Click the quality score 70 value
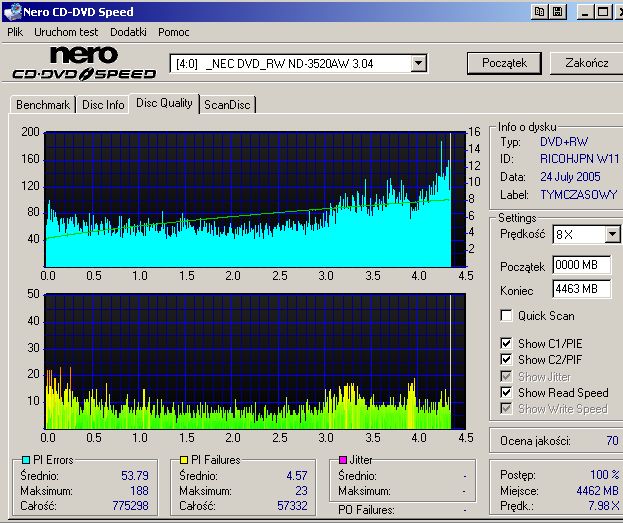 click(x=612, y=441)
